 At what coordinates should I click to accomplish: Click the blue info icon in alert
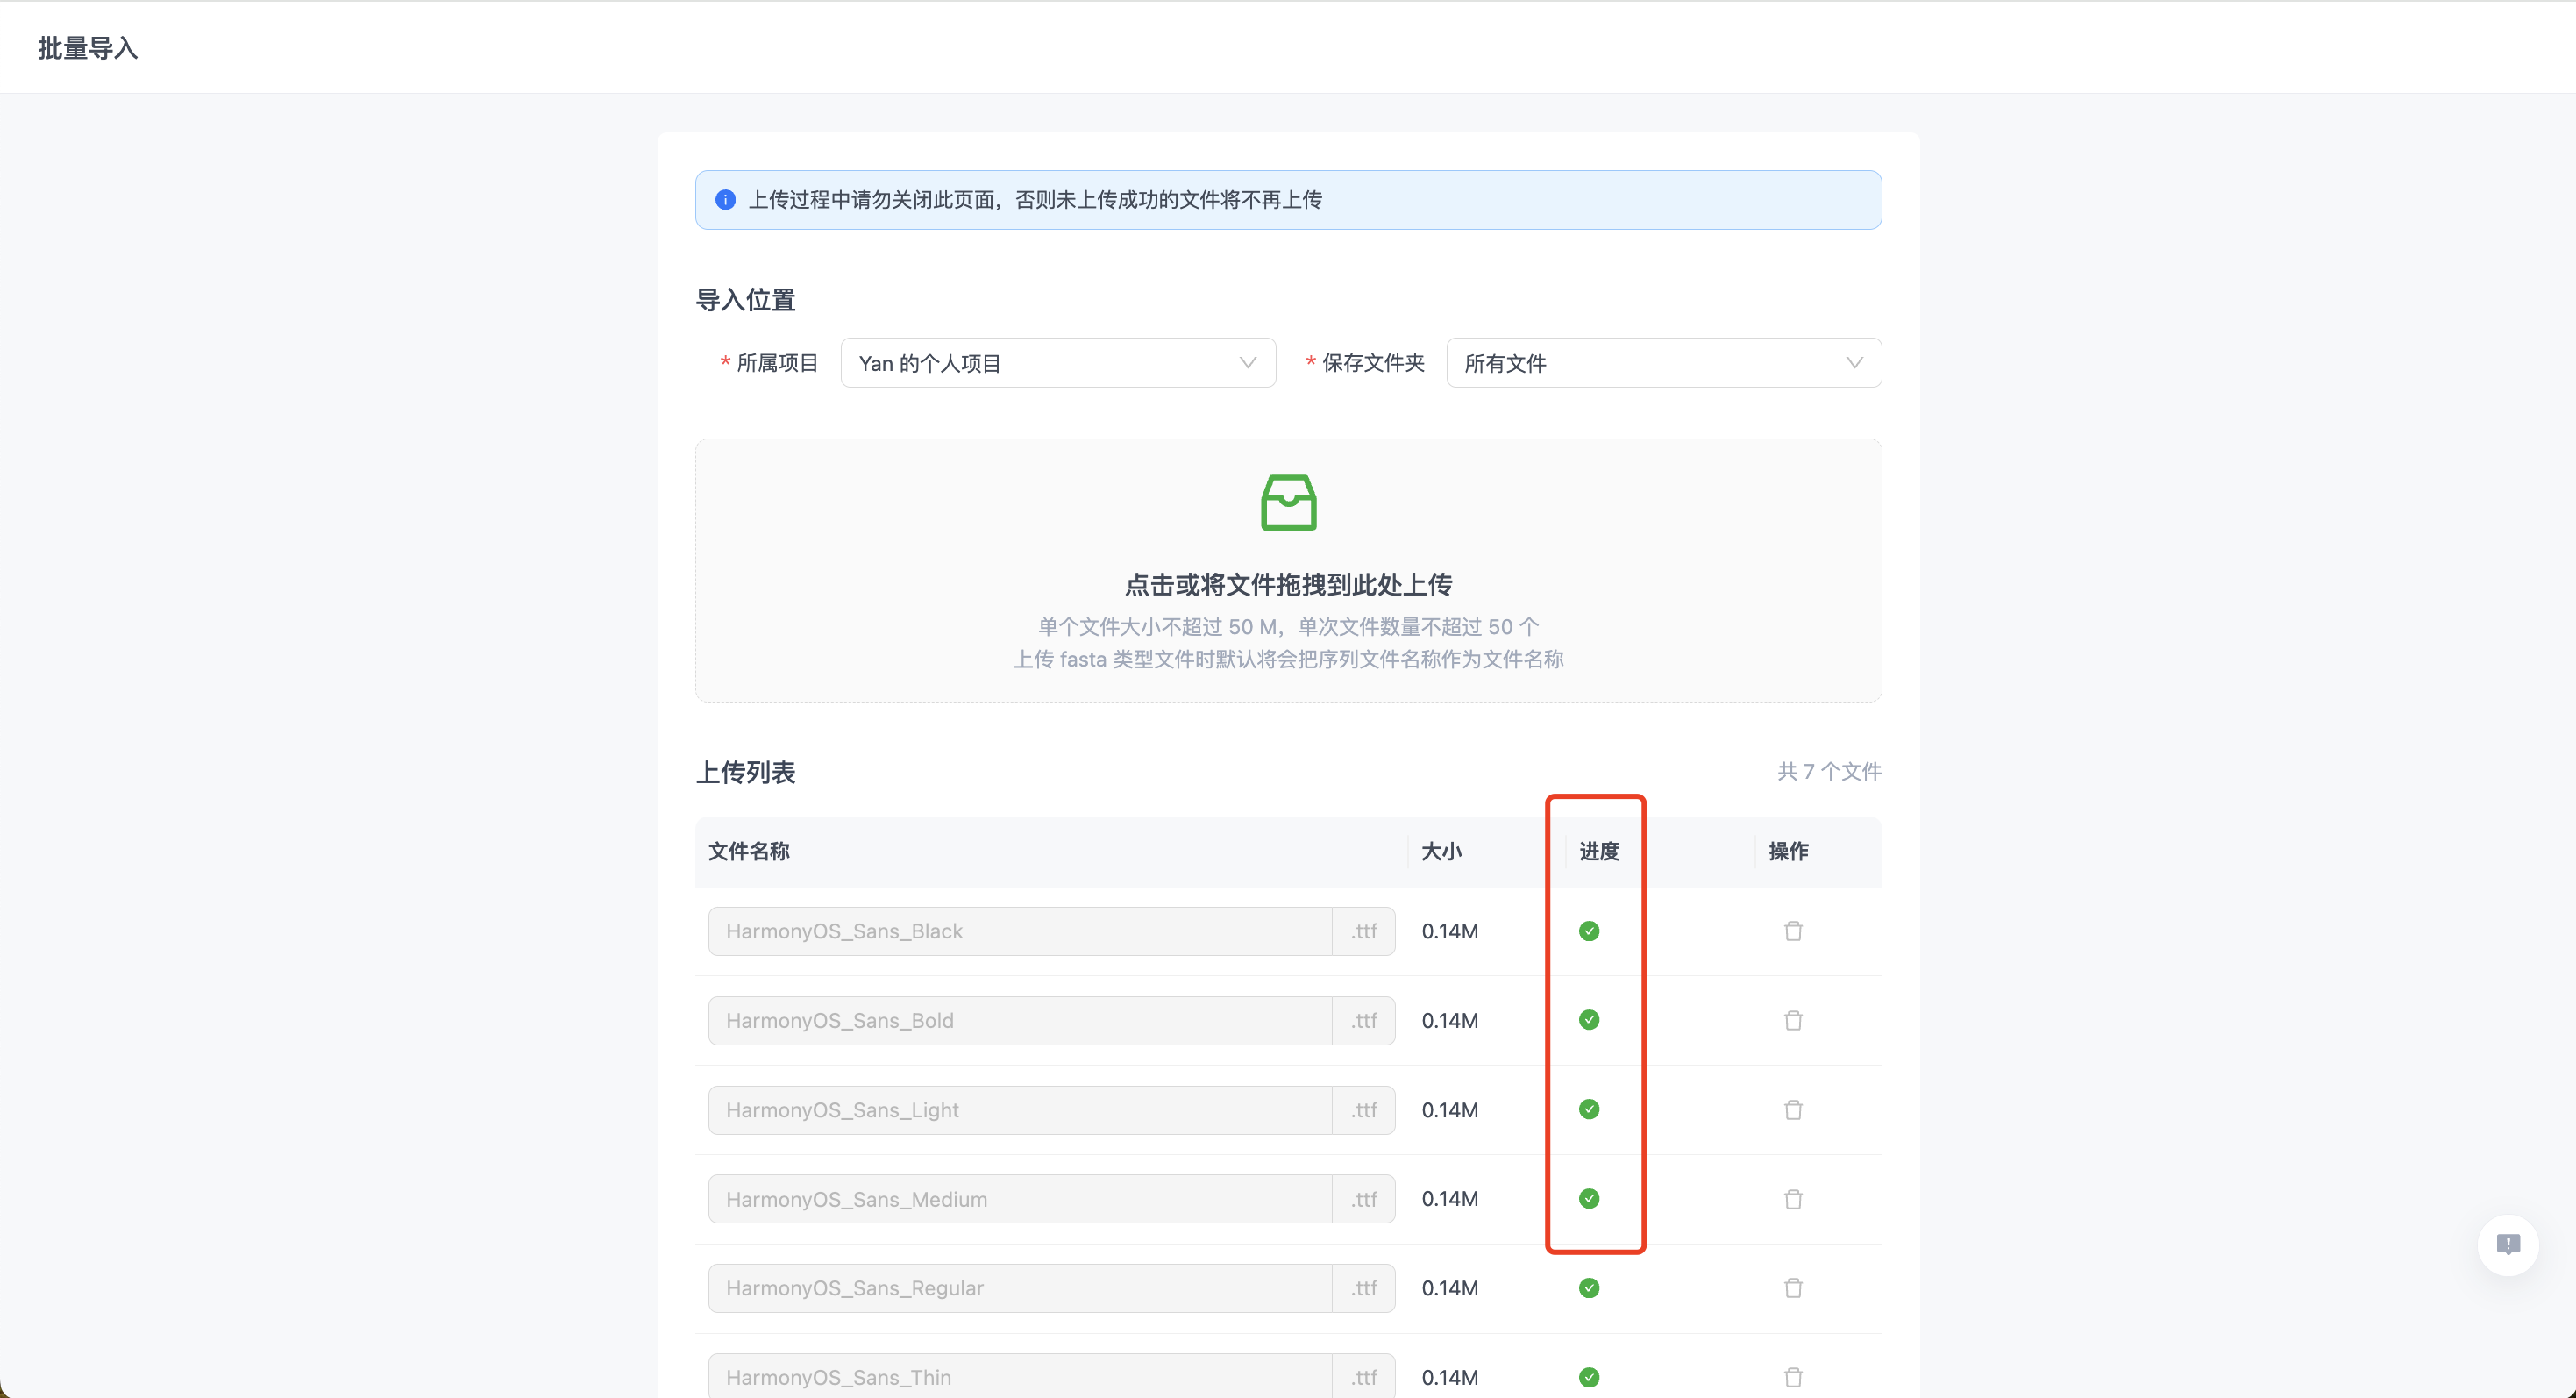(x=726, y=200)
